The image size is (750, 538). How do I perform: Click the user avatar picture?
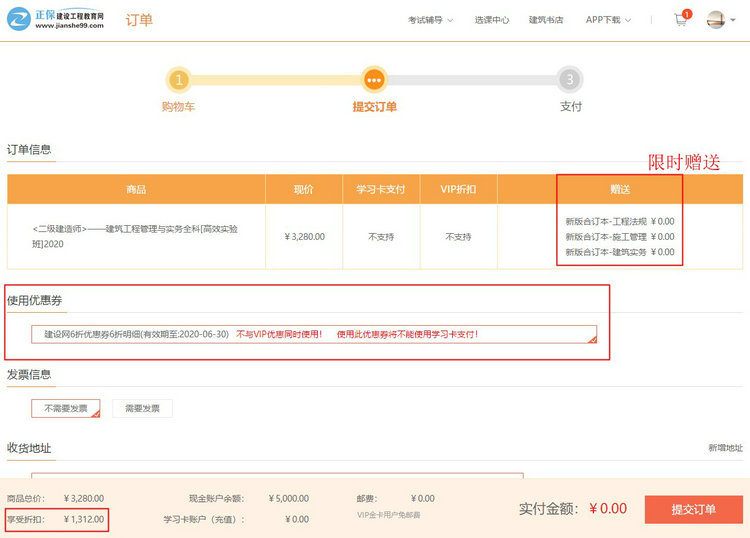[x=715, y=19]
